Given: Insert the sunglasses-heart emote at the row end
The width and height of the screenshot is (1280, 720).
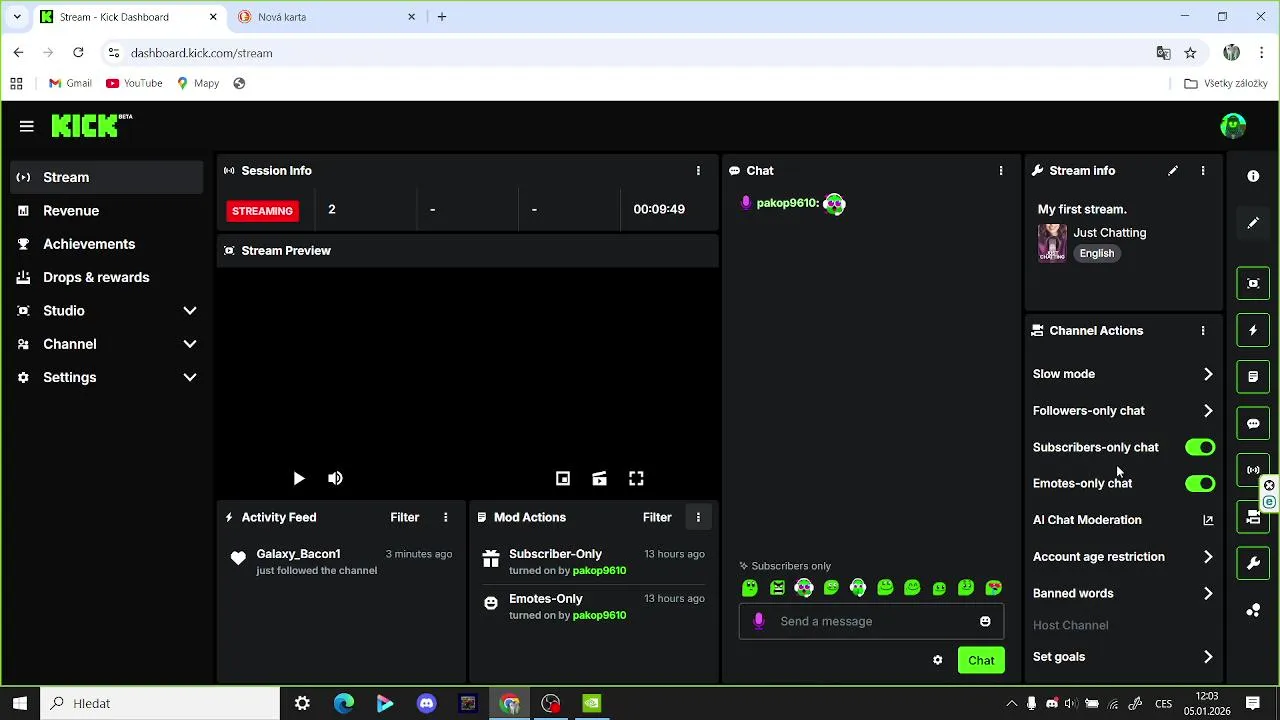Looking at the screenshot, I should coord(993,588).
